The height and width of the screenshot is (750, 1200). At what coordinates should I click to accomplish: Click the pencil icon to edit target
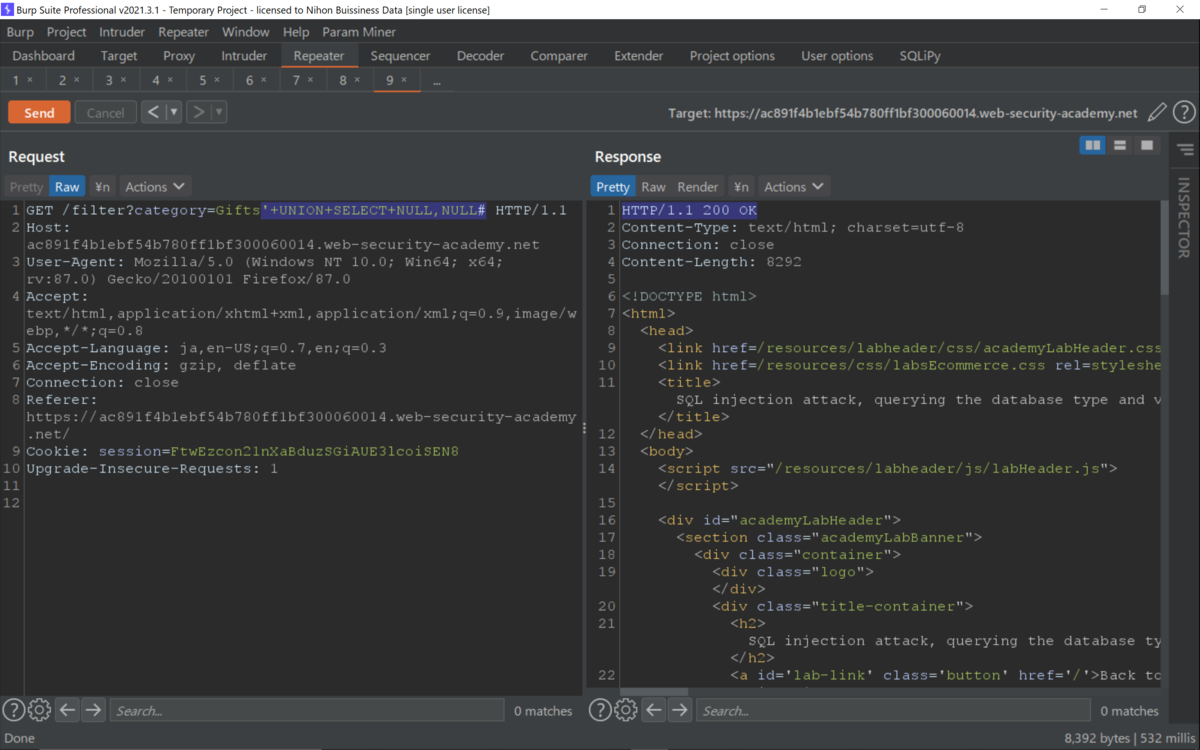click(1157, 113)
